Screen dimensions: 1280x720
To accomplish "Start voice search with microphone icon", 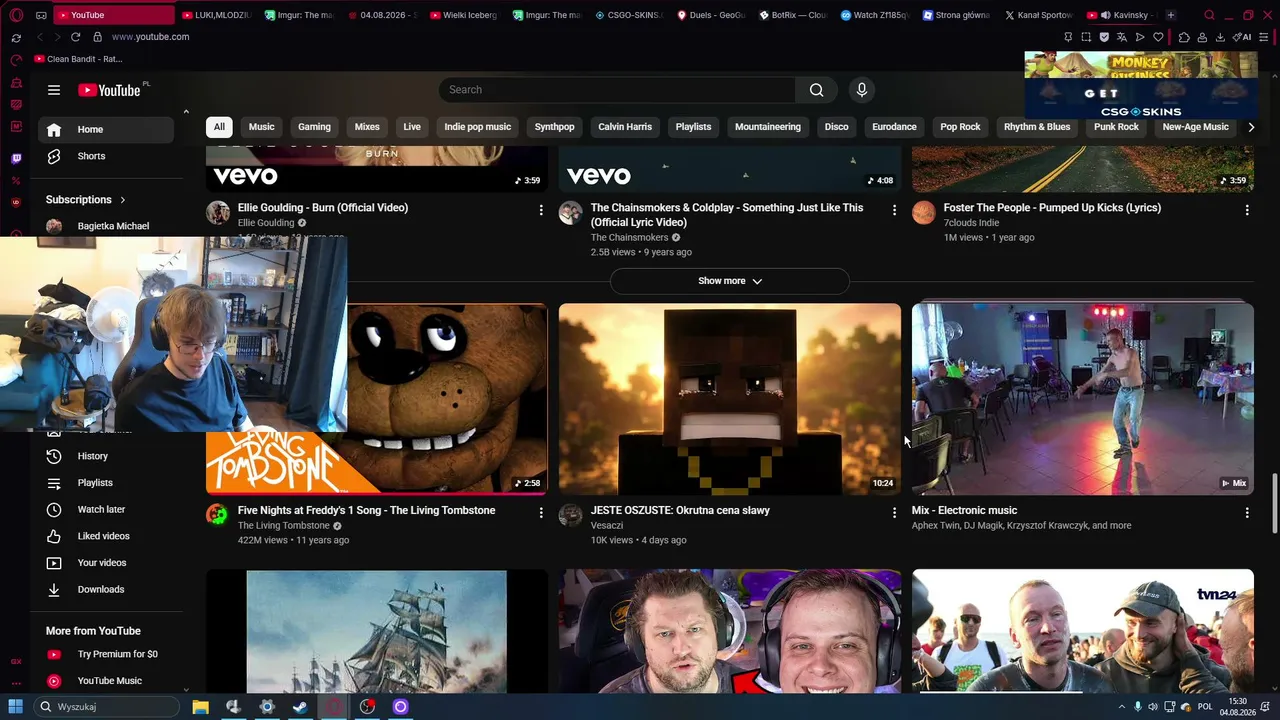I will [x=862, y=90].
